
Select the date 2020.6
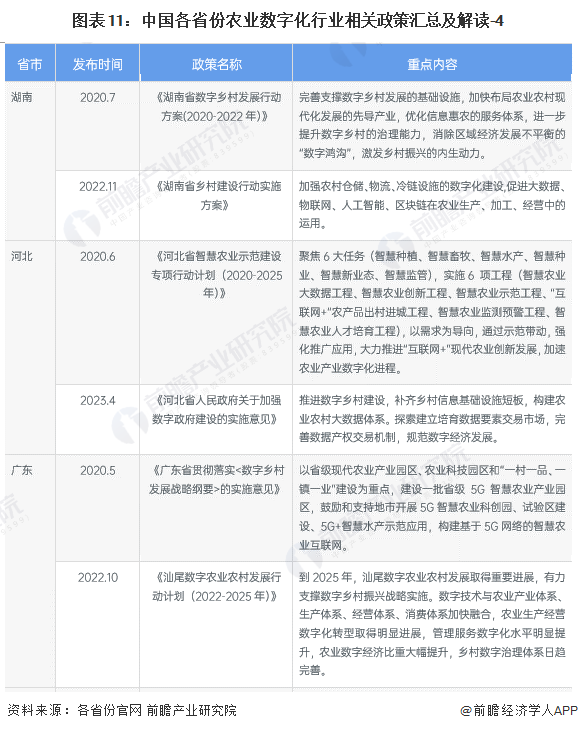tap(97, 256)
